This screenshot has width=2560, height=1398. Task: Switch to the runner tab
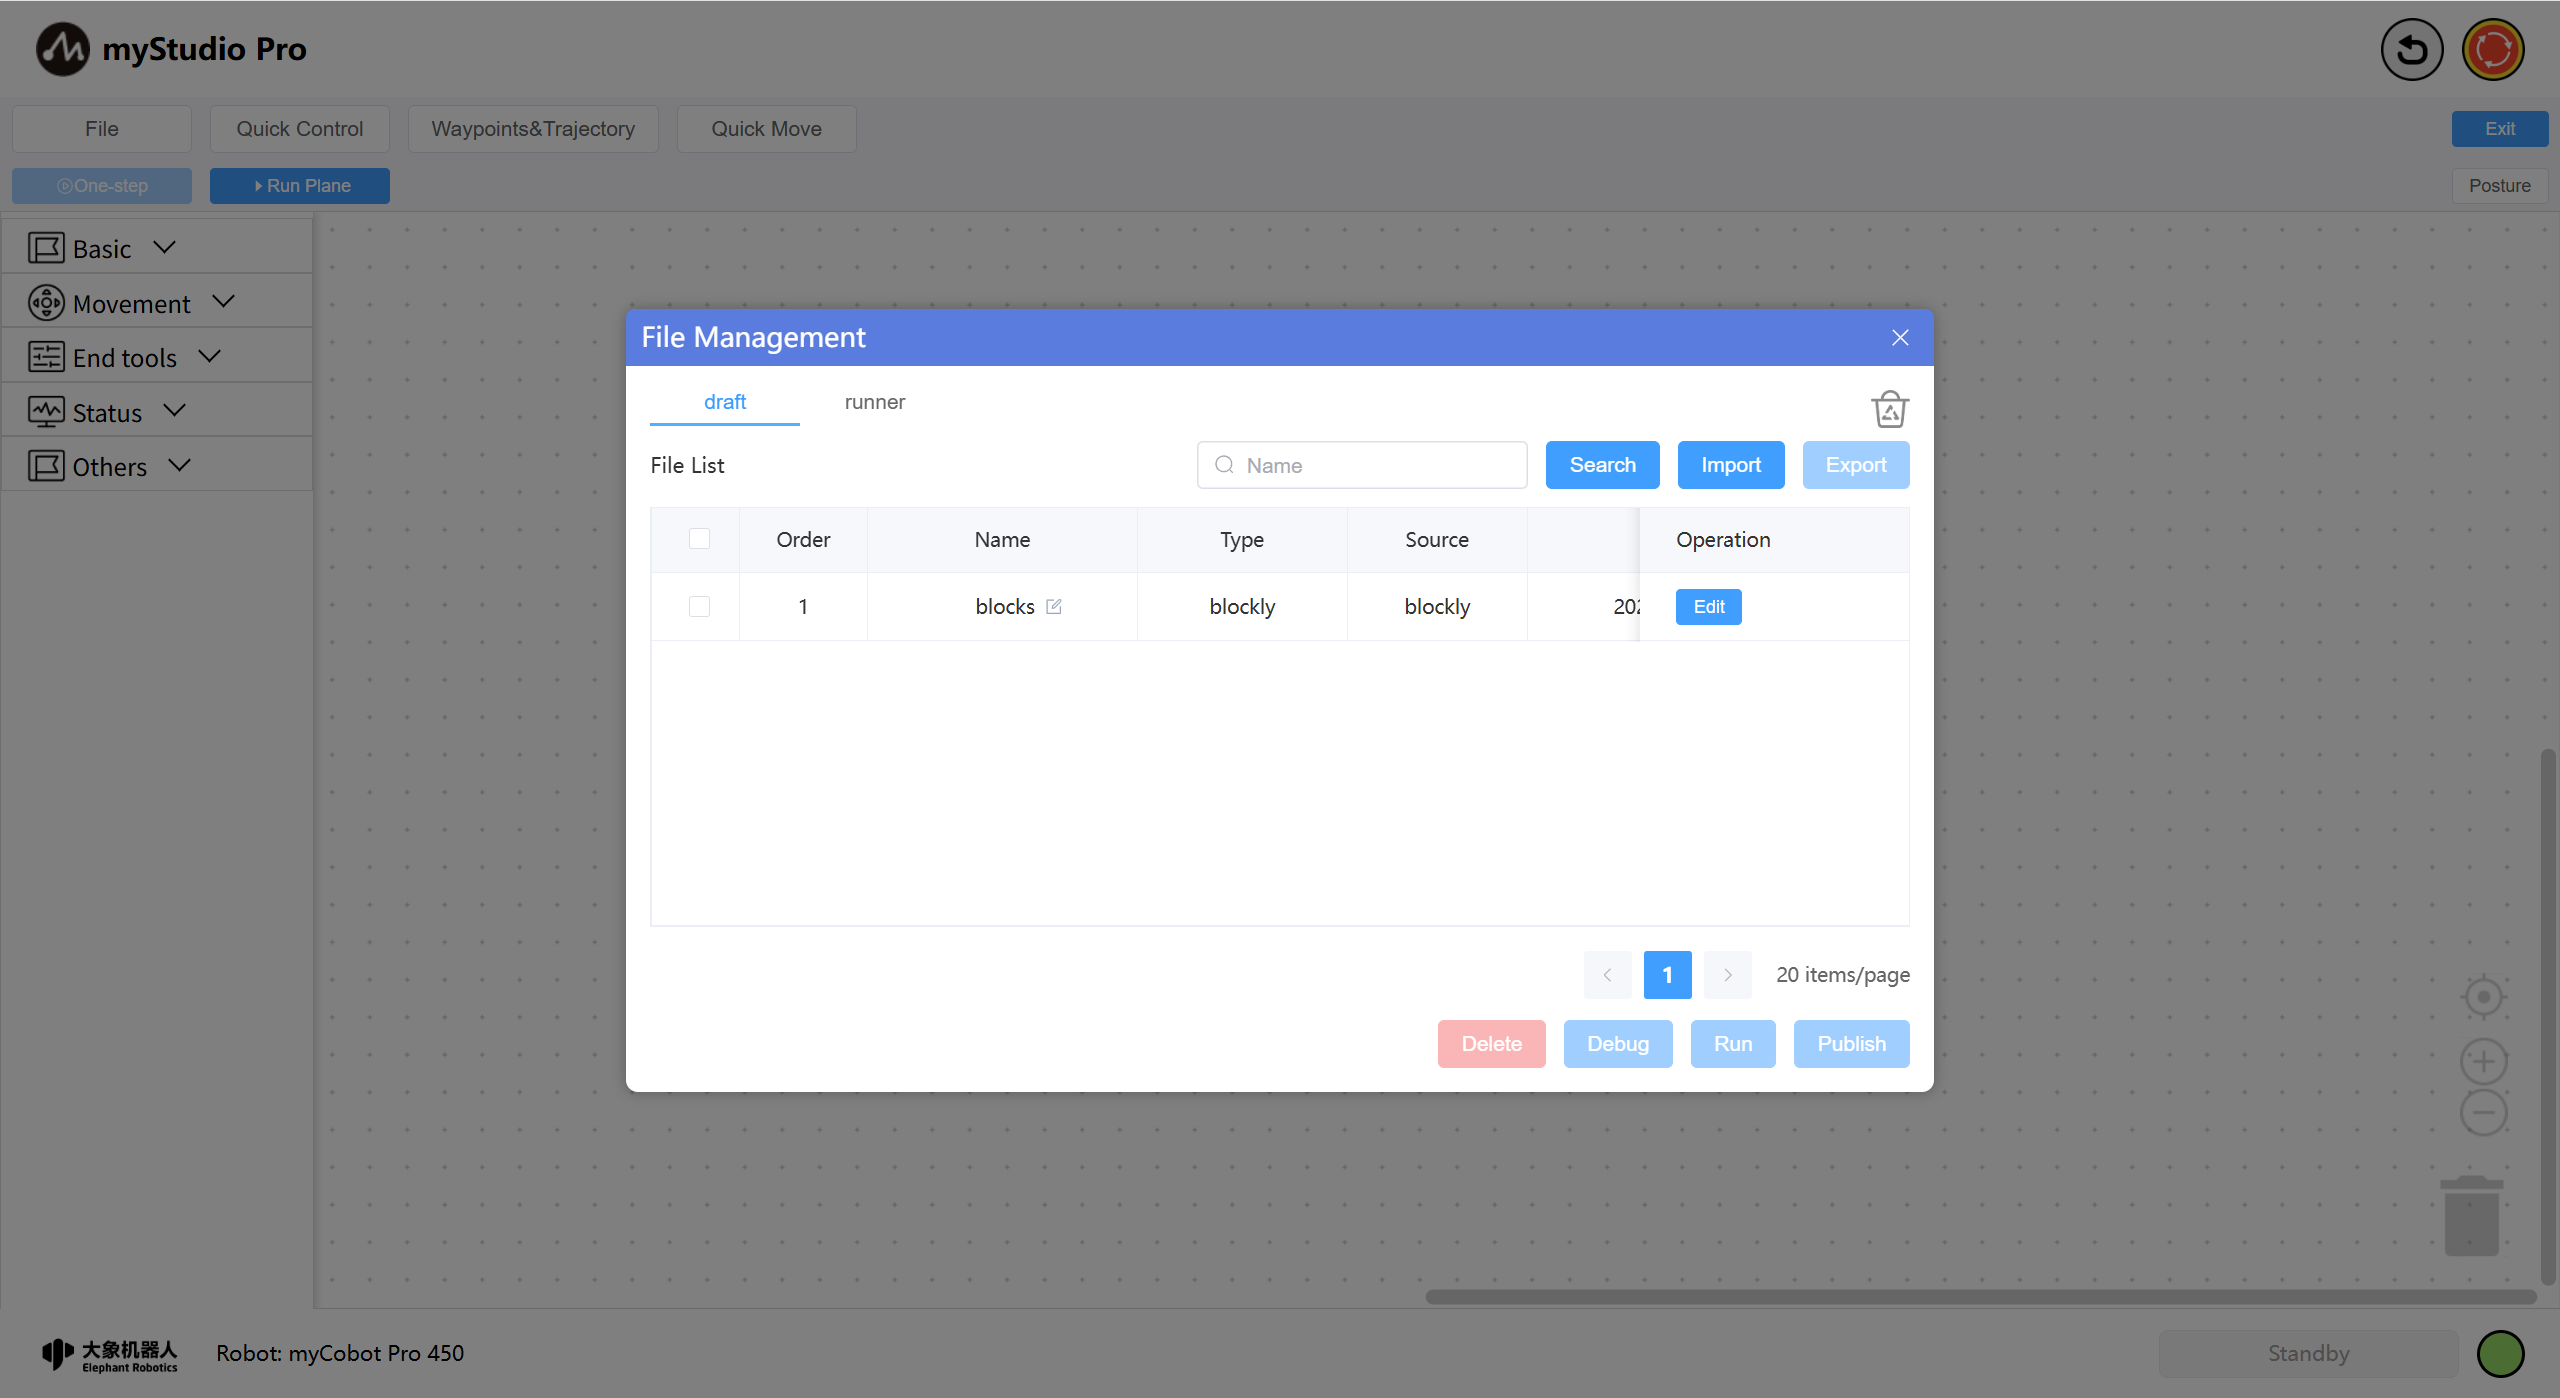[x=874, y=402]
